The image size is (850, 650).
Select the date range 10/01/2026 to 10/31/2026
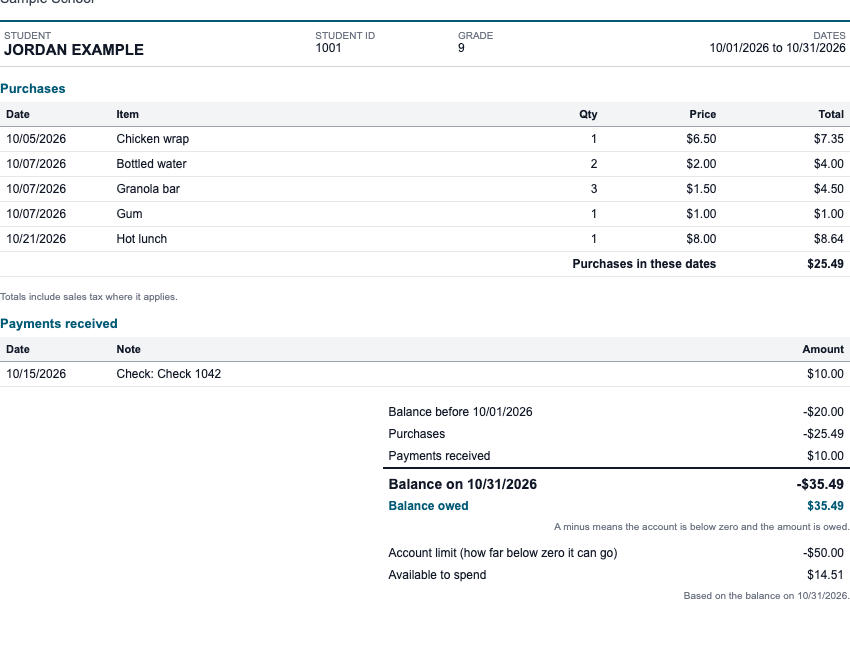777,48
